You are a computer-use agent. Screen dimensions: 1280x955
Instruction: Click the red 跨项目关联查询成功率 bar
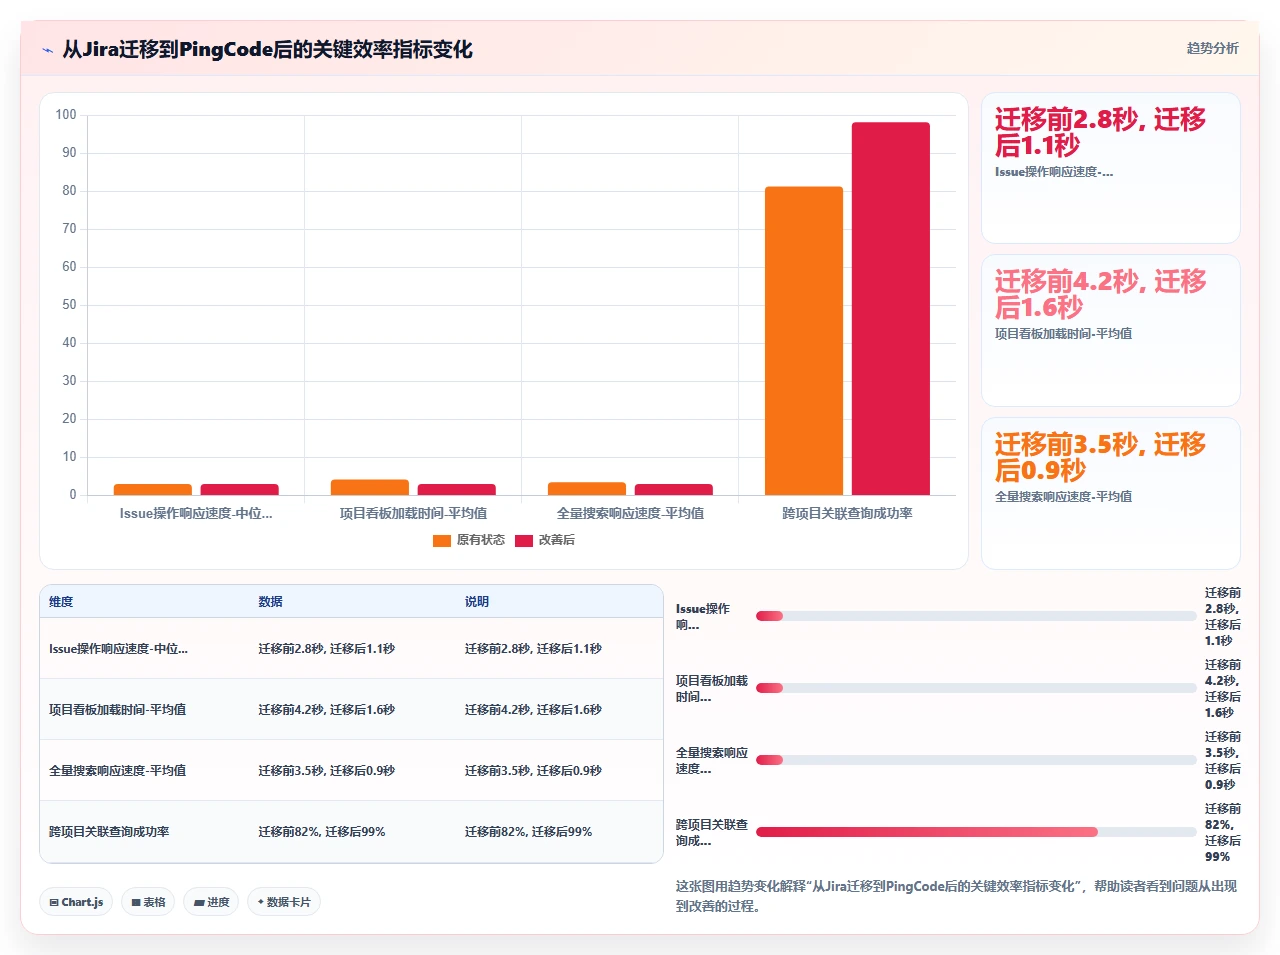click(x=891, y=308)
